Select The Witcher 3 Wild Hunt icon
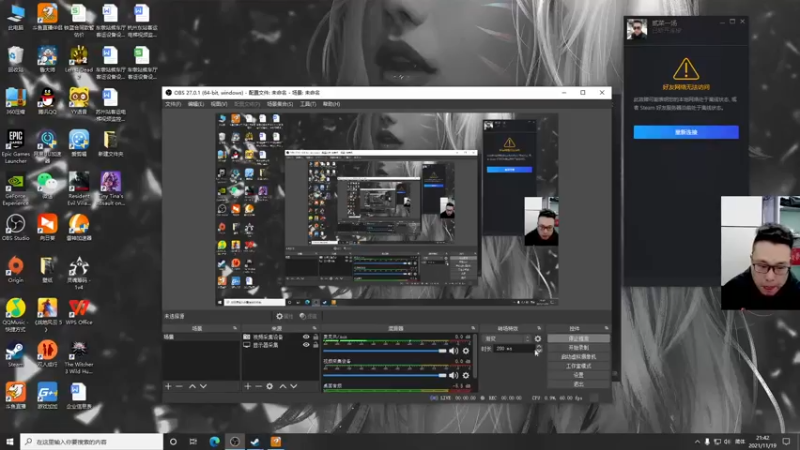Viewport: 800px width, 450px height. coord(79,358)
